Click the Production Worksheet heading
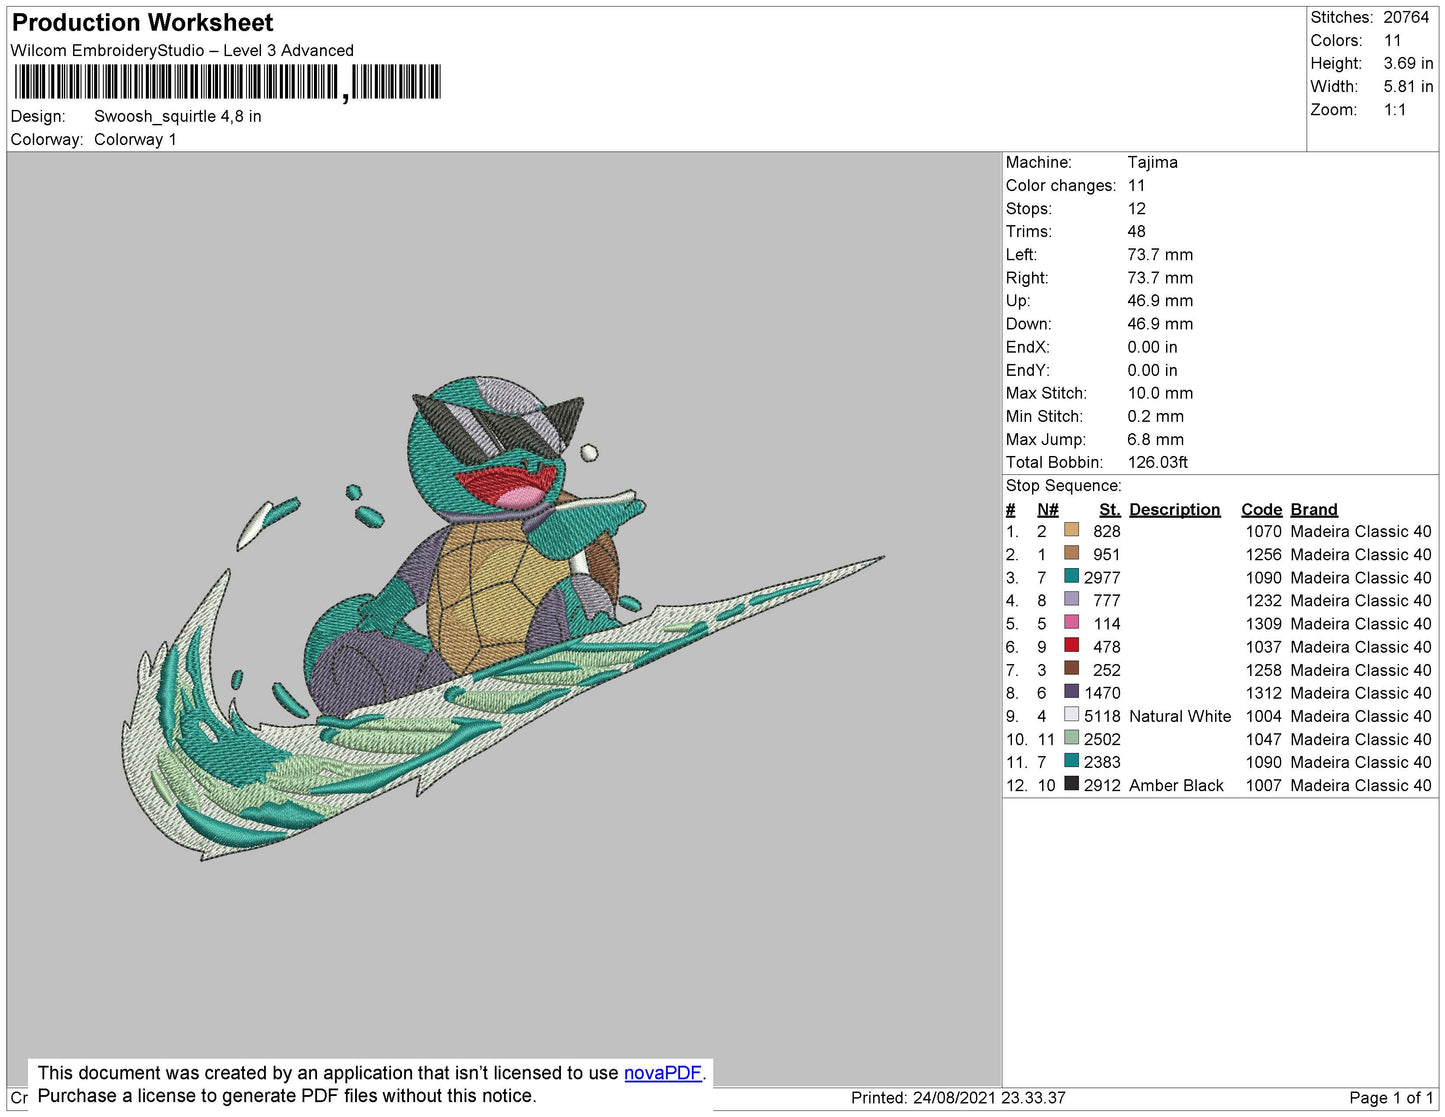The width and height of the screenshot is (1445, 1117). tap(142, 23)
